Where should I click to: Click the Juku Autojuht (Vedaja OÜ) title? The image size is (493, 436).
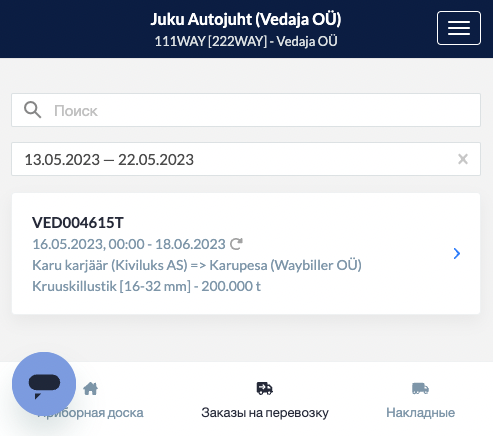click(x=246, y=19)
